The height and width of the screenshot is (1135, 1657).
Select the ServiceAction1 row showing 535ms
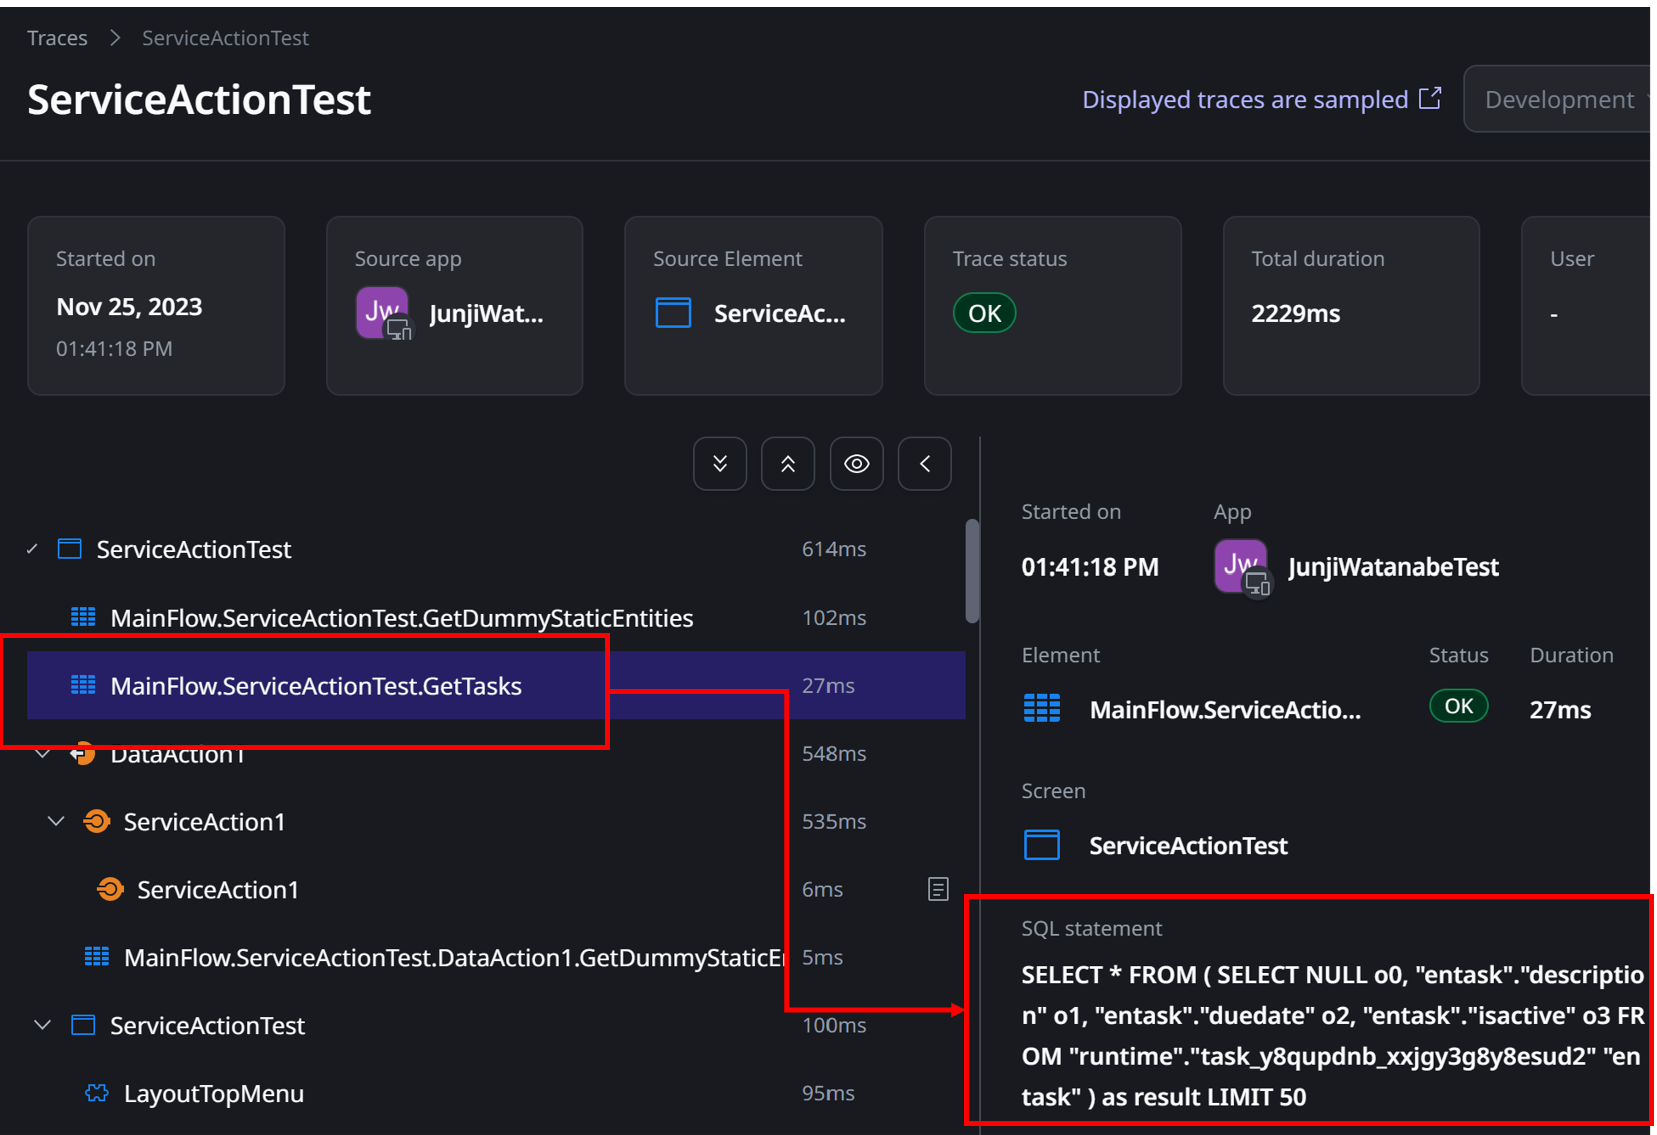pos(496,821)
